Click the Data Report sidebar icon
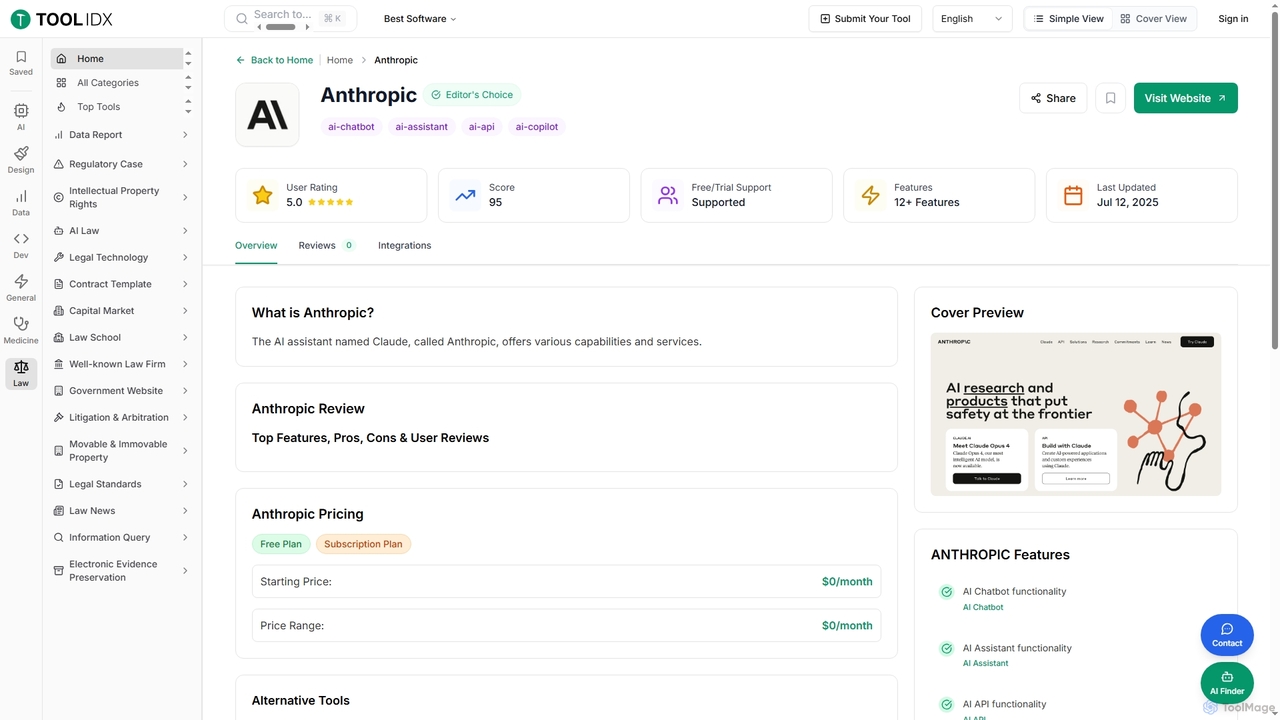 (59, 135)
